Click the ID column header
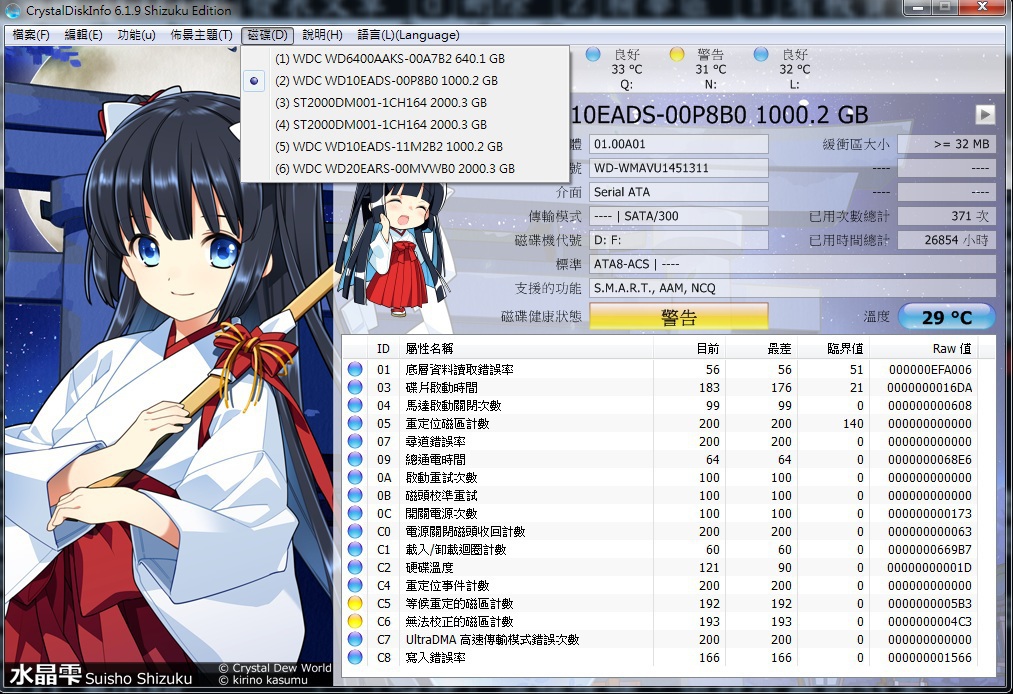This screenshot has width=1013, height=694. pos(383,348)
